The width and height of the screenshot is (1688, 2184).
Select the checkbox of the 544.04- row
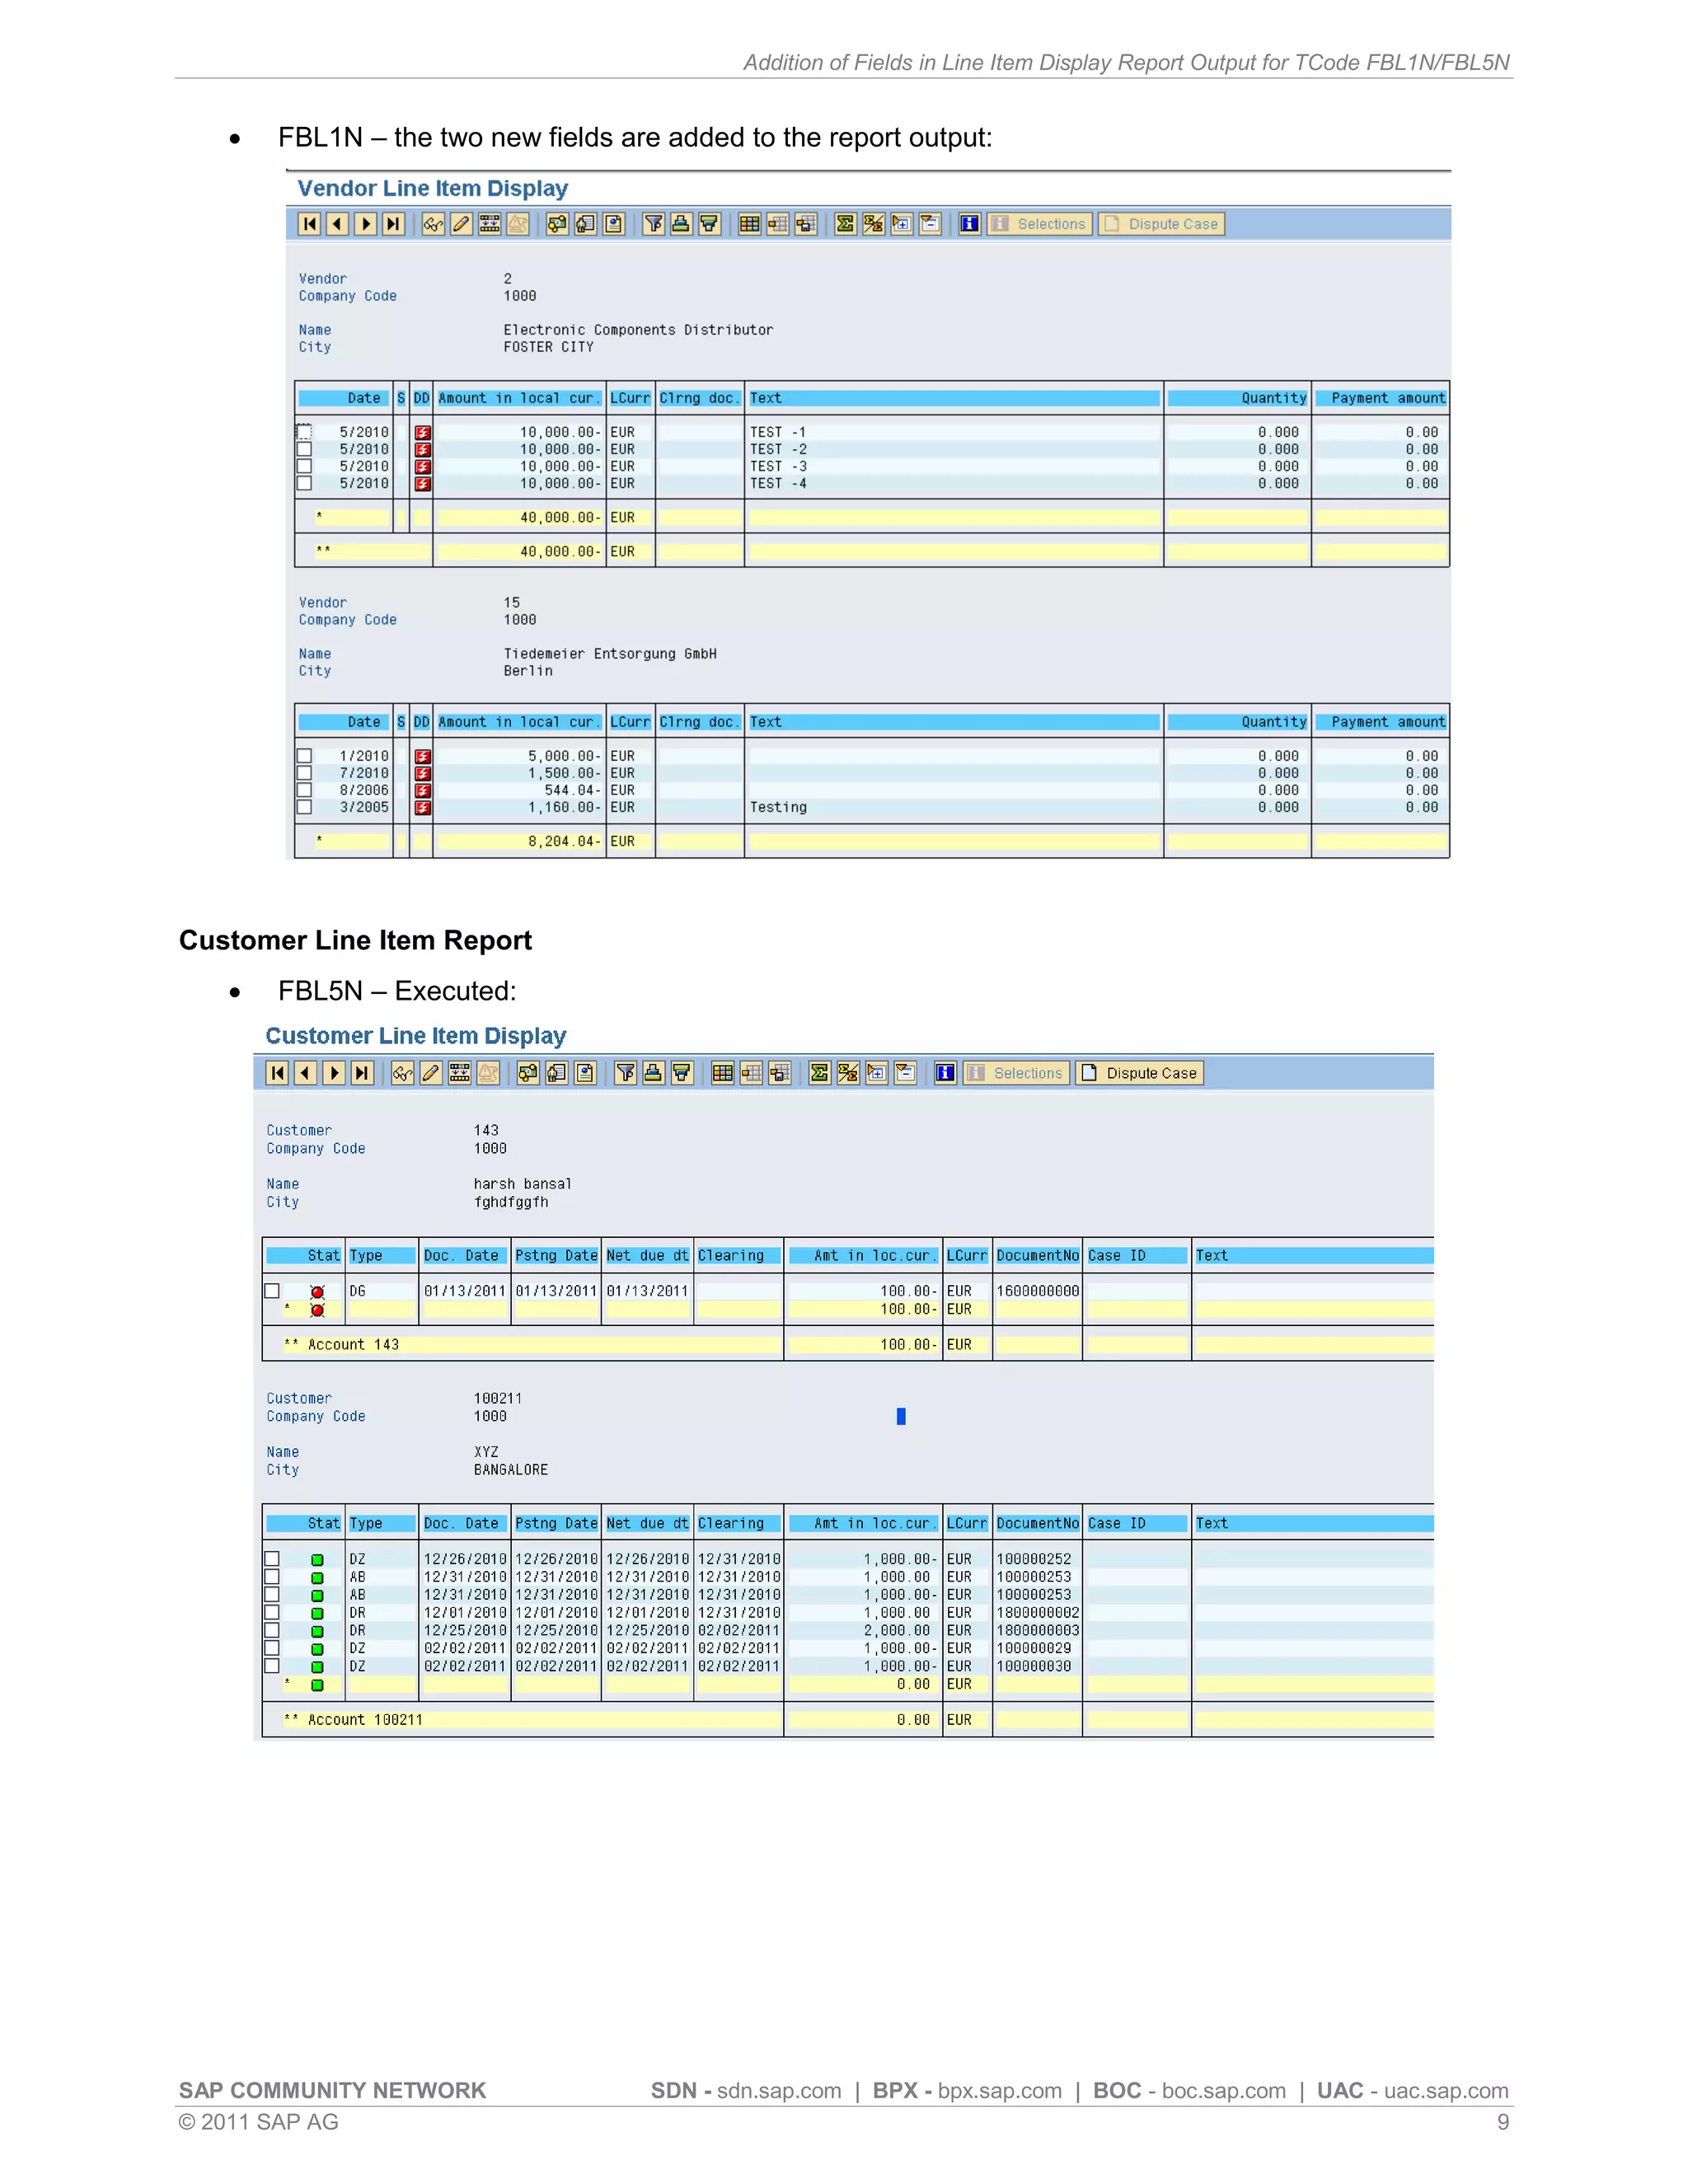304,790
